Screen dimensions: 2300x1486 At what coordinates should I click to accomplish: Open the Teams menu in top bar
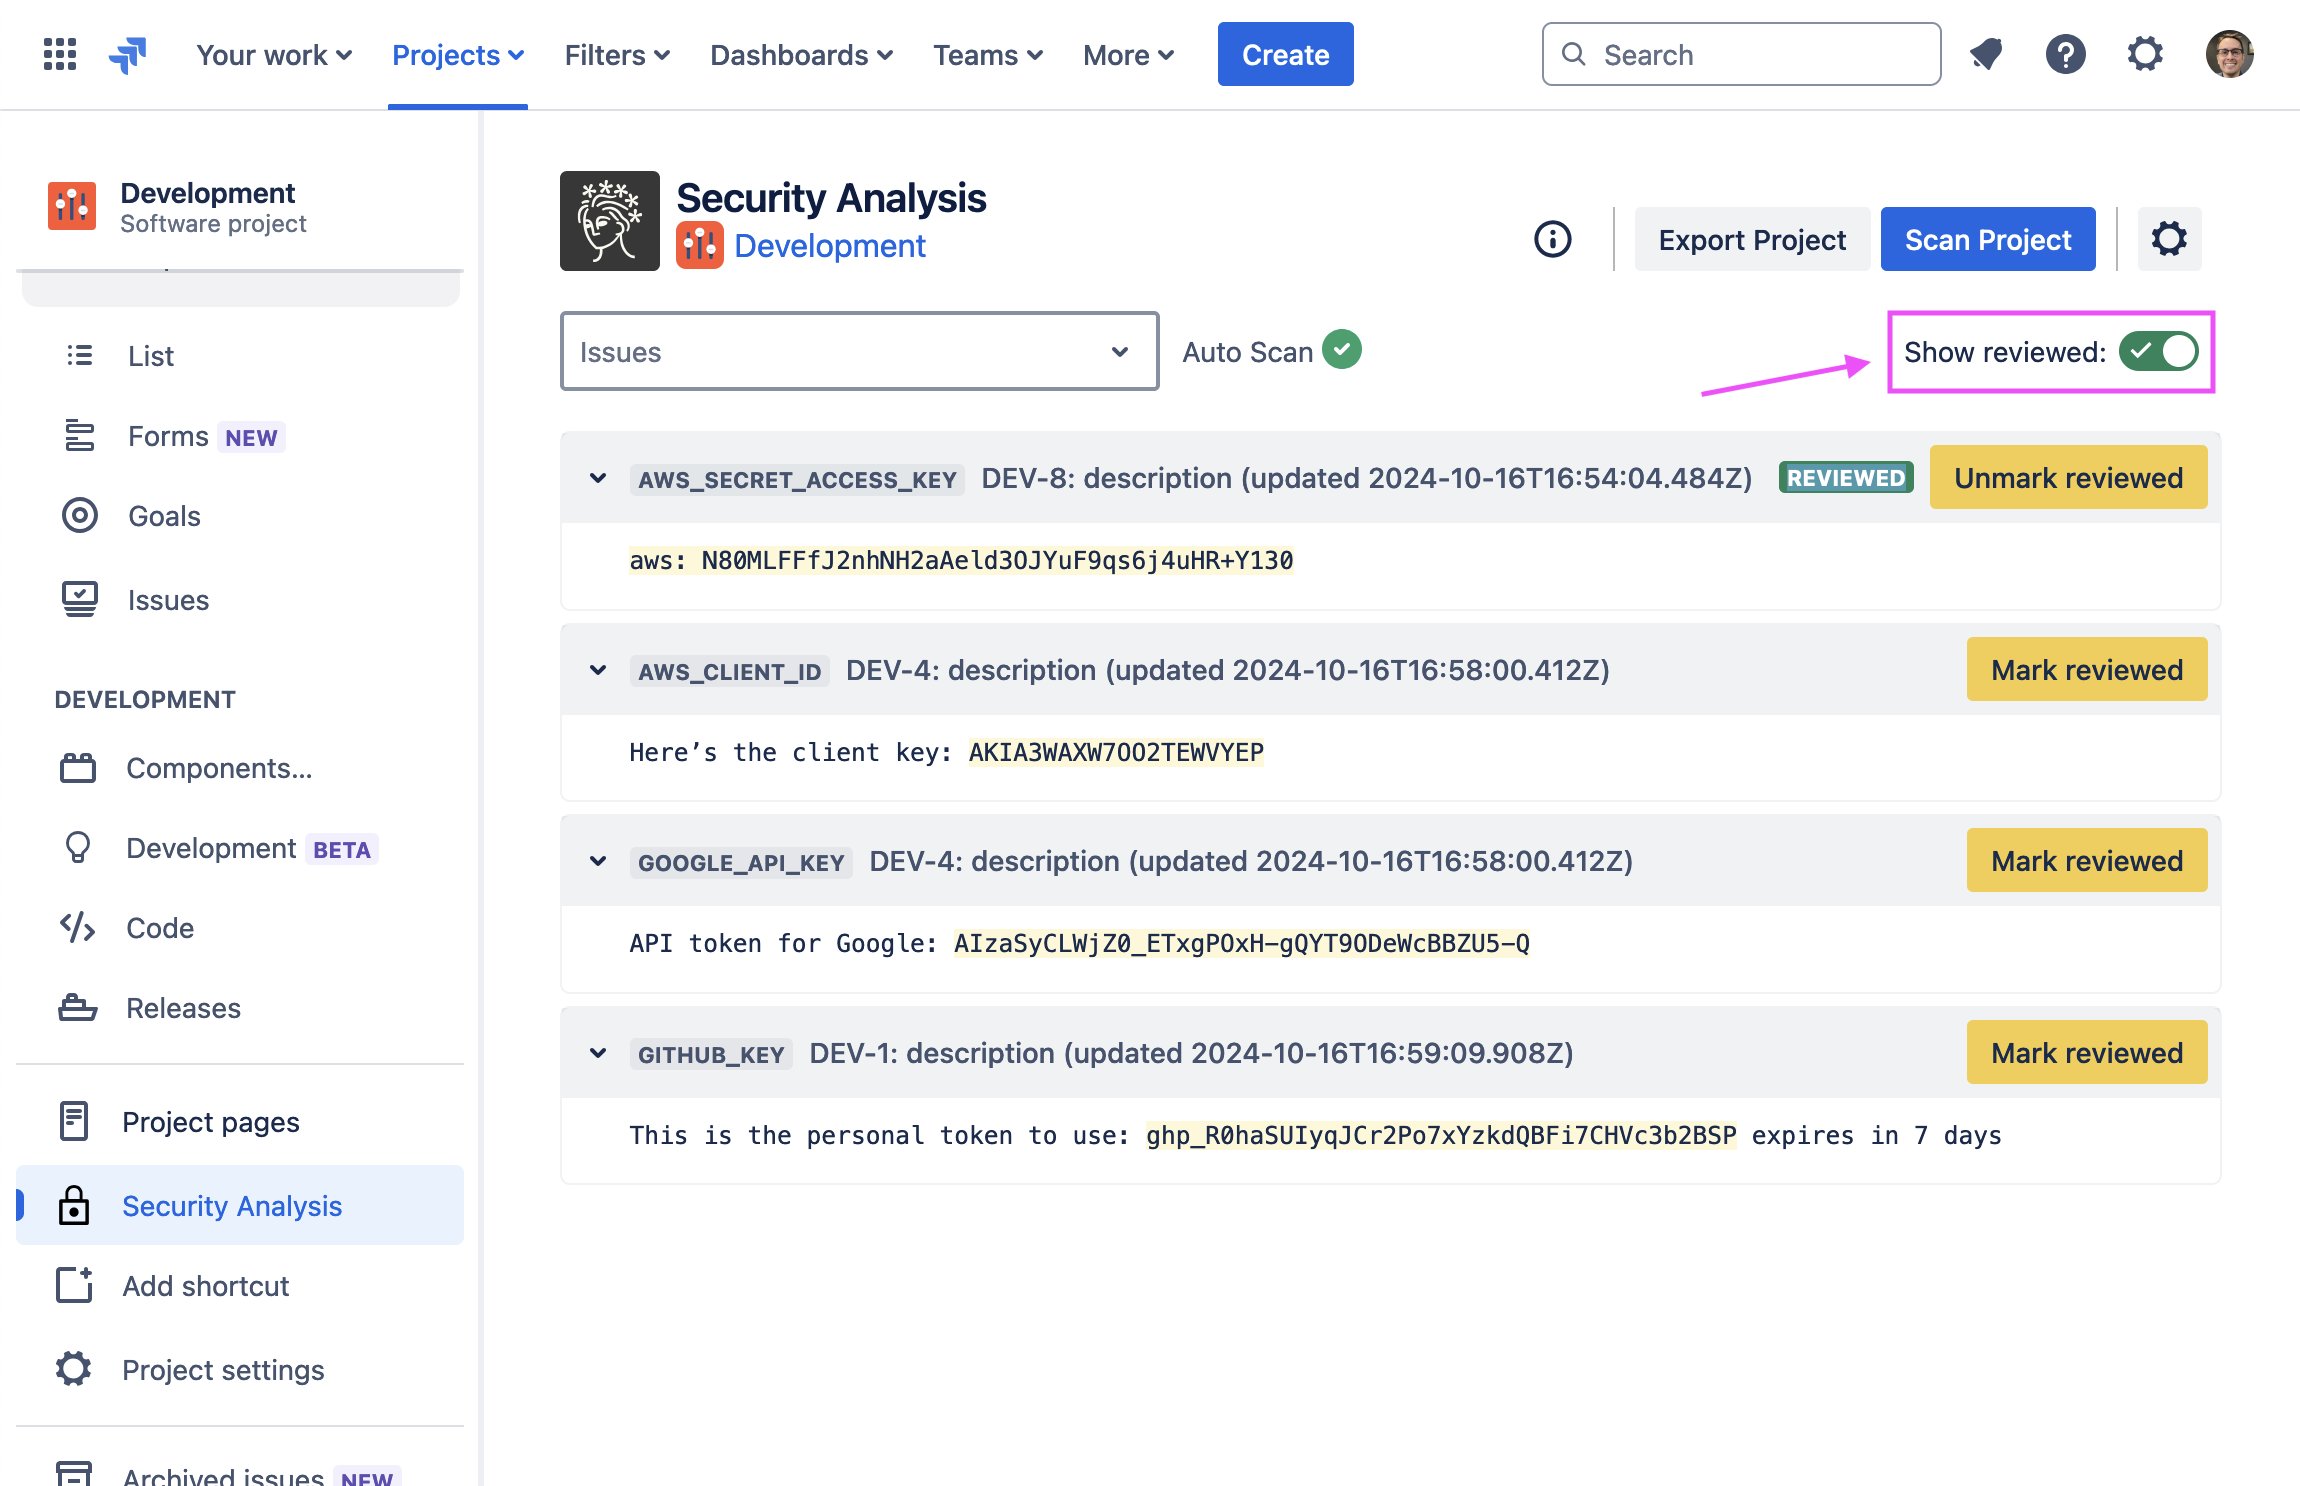(x=988, y=55)
